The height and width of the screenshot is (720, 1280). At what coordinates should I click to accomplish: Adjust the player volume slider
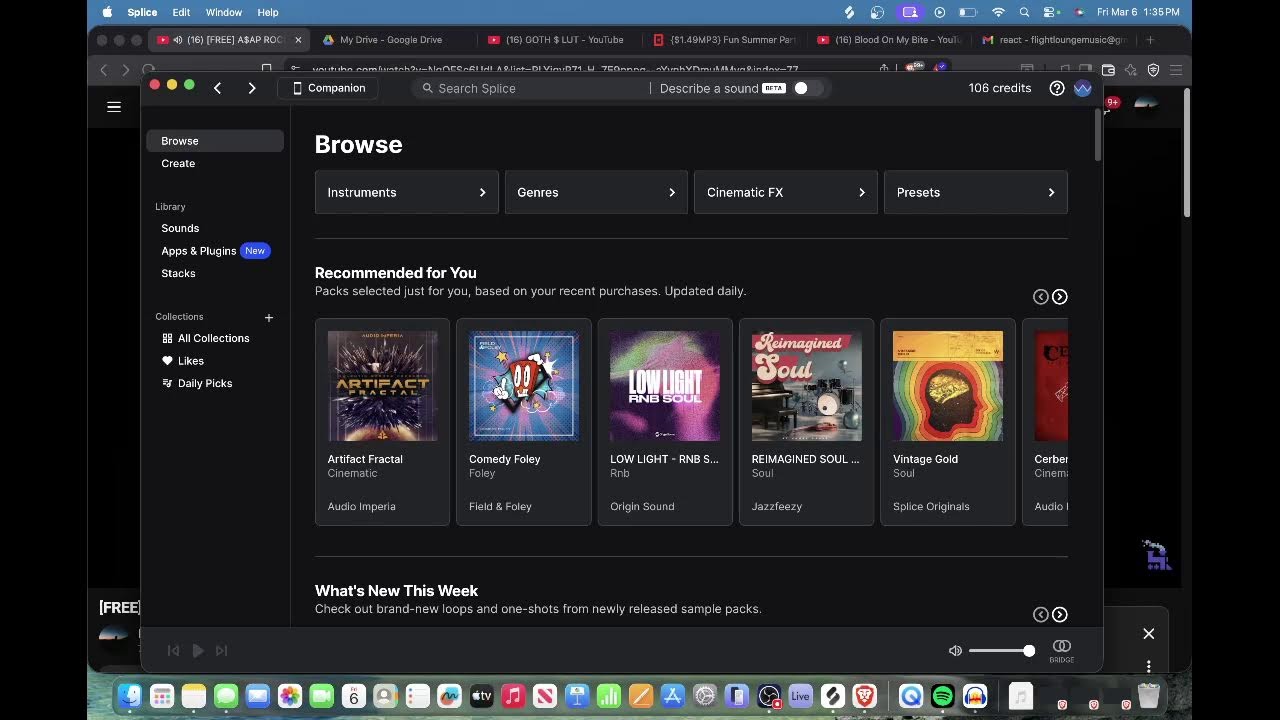coord(1001,651)
